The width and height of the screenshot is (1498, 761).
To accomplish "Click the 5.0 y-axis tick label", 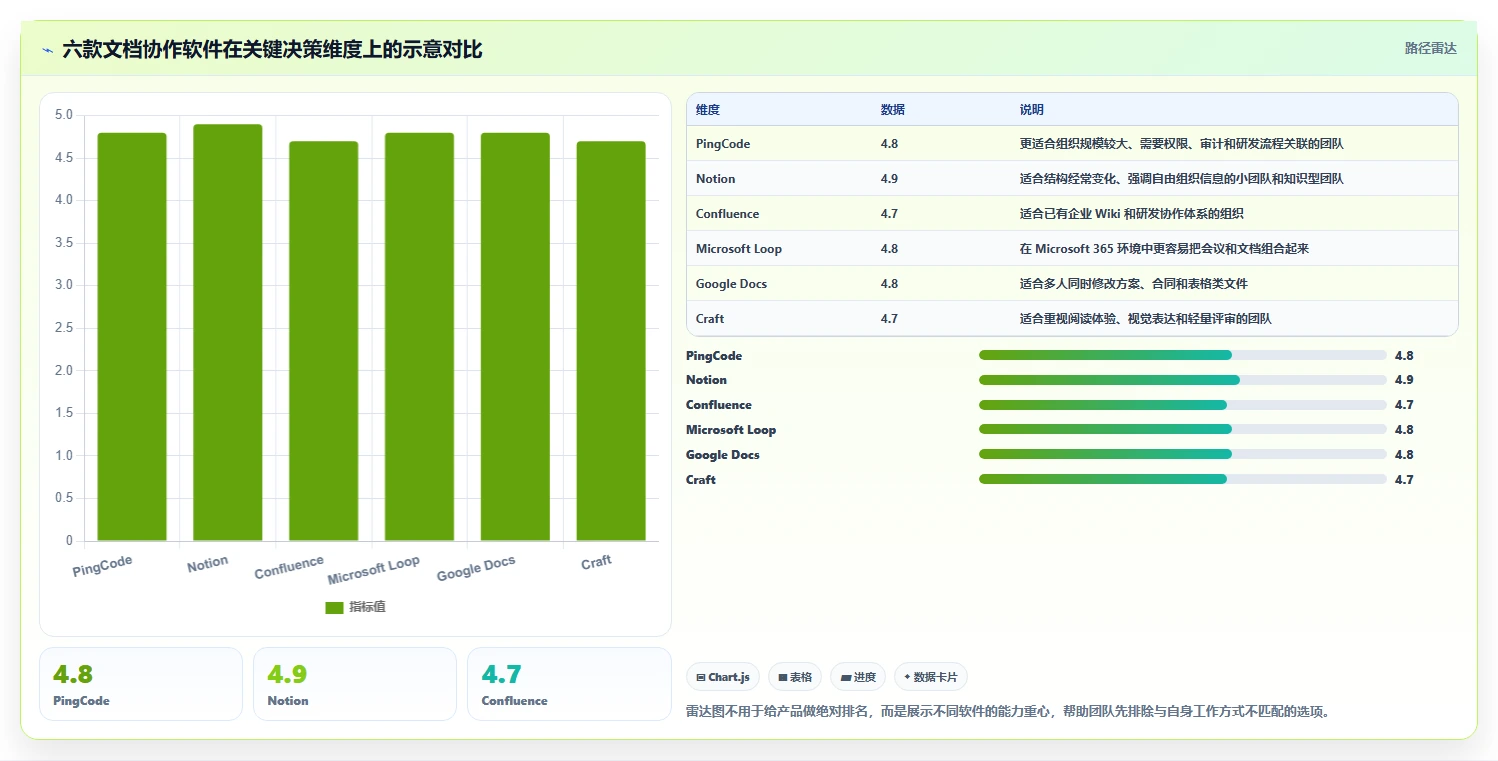I will point(64,115).
